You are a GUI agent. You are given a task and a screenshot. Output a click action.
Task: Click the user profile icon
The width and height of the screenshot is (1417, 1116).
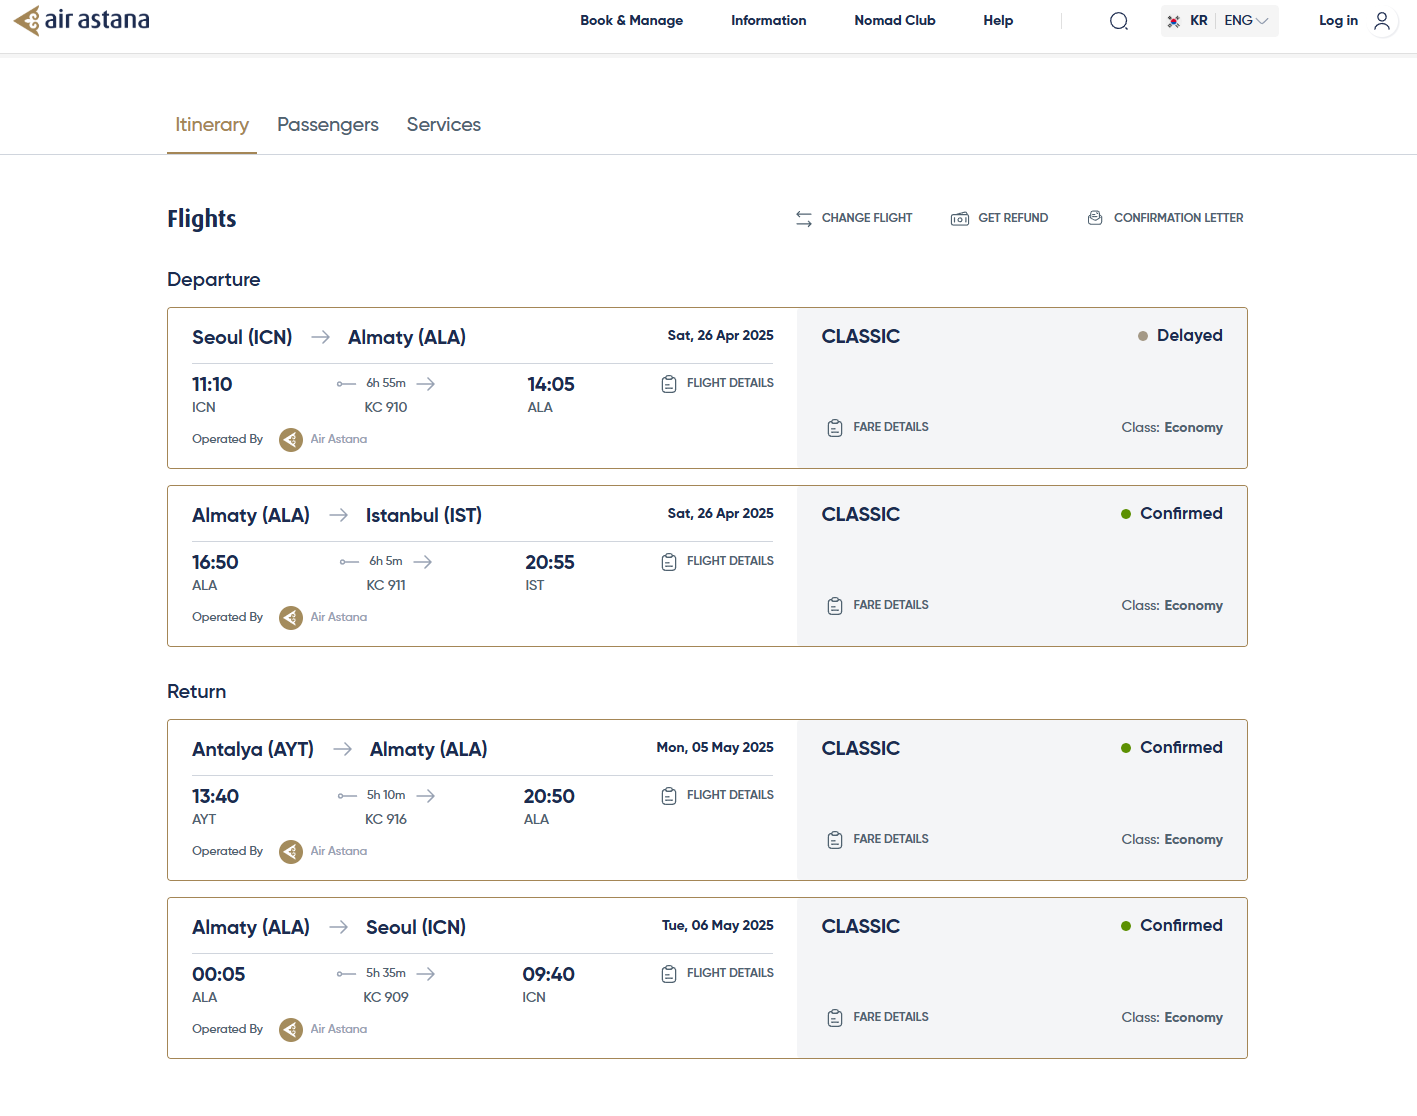(1382, 21)
